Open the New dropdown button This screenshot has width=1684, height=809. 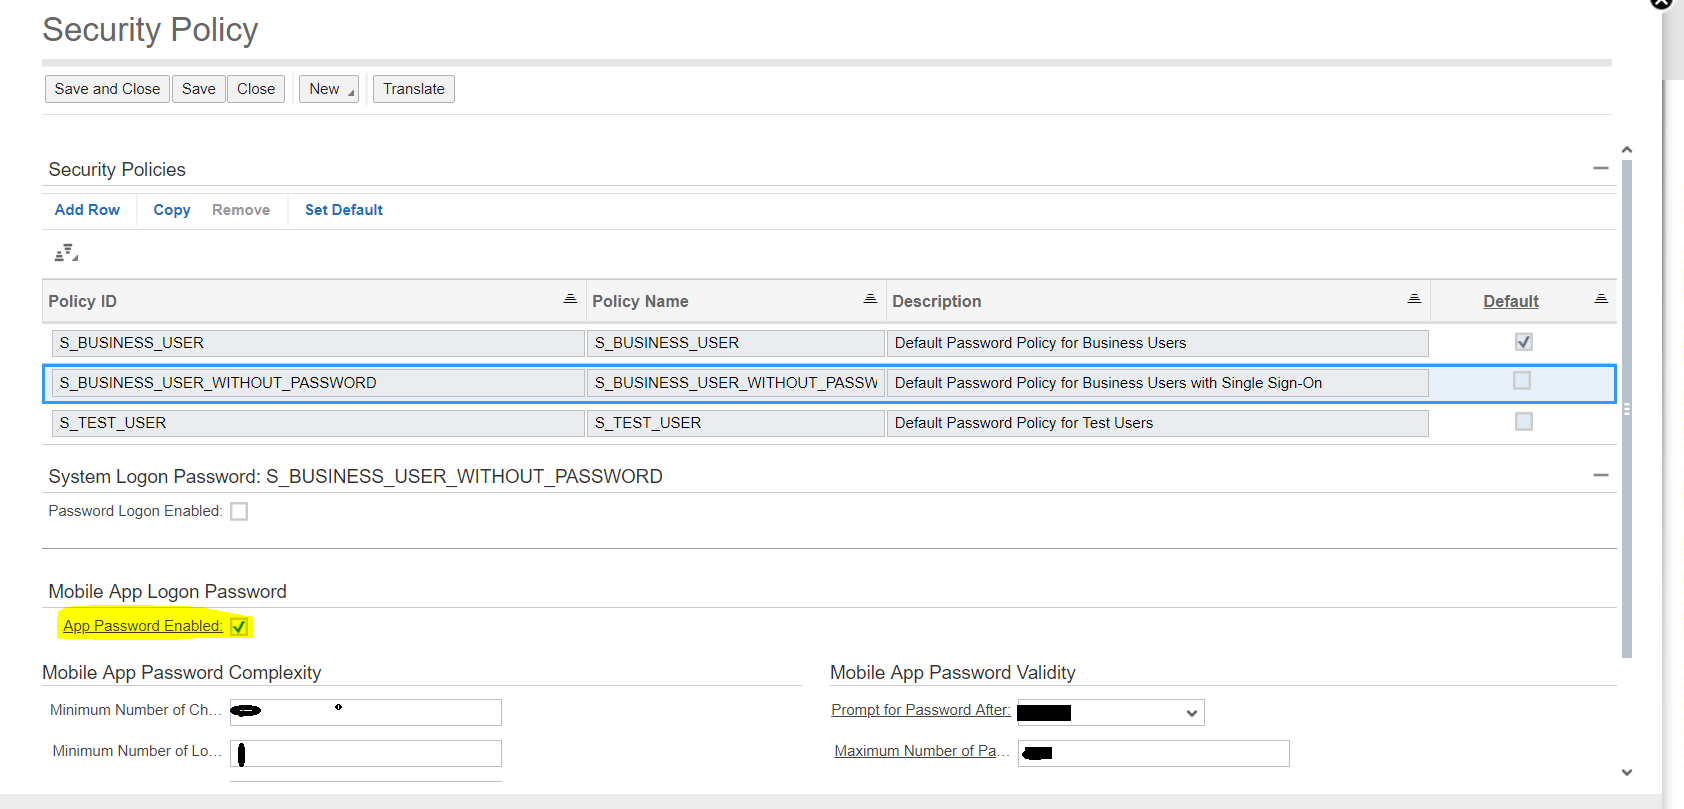pyautogui.click(x=329, y=89)
